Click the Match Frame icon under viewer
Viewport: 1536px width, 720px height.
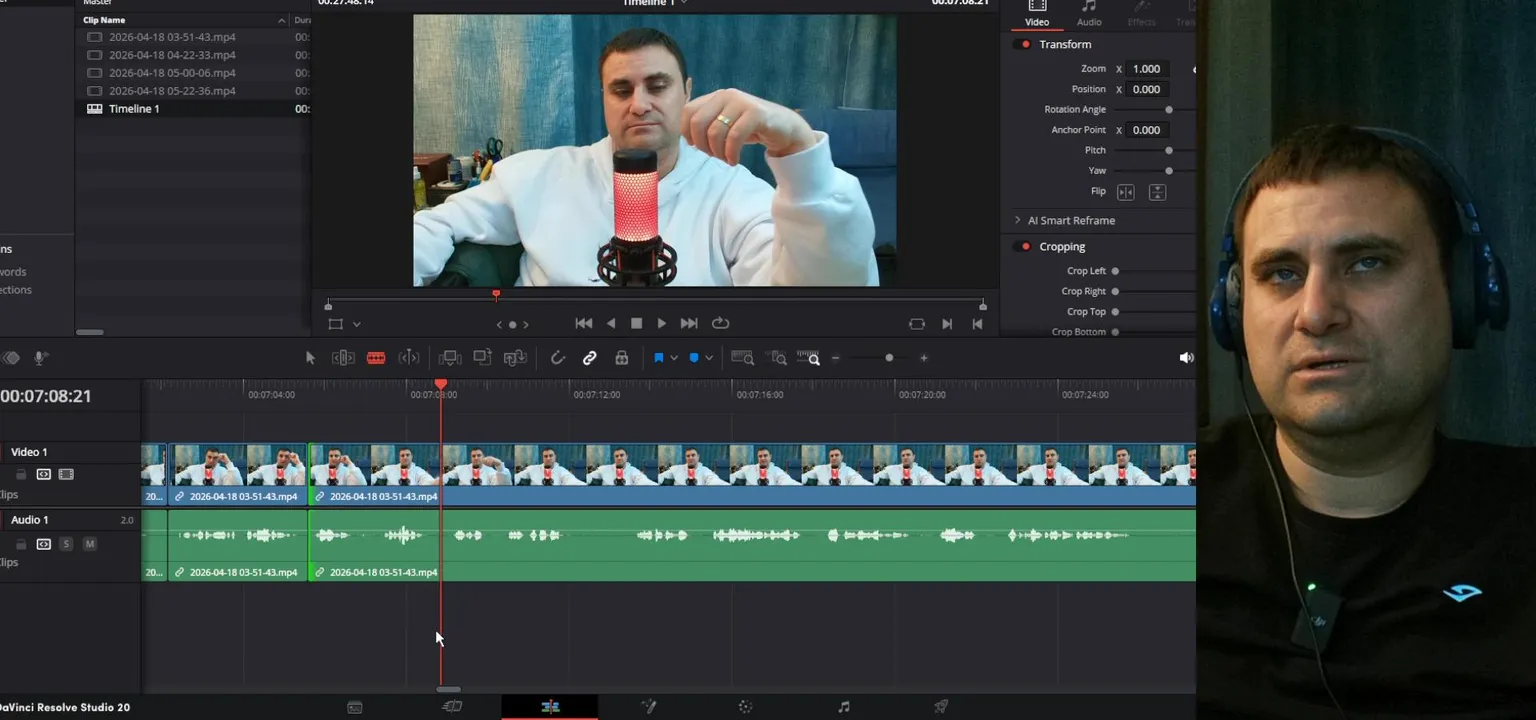coord(917,324)
